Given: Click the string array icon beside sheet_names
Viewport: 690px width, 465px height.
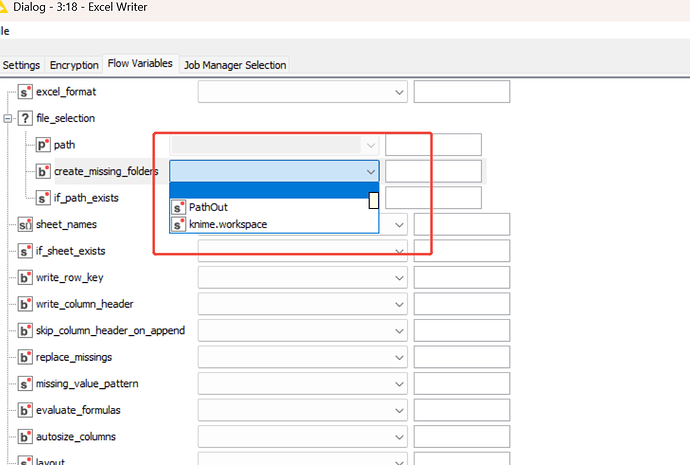Looking at the screenshot, I should tap(25, 224).
